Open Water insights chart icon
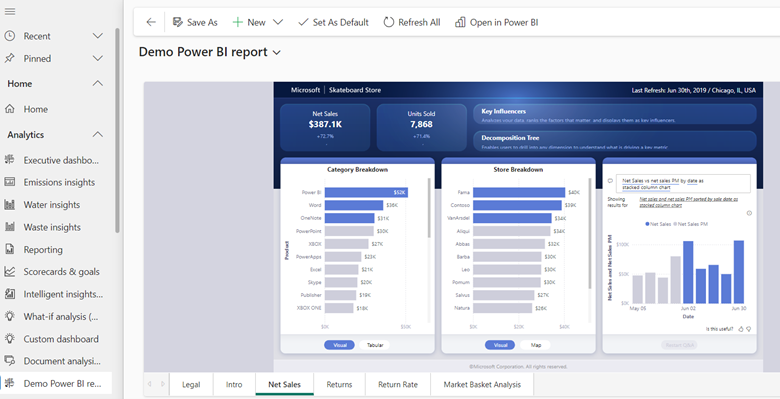 (x=9, y=204)
